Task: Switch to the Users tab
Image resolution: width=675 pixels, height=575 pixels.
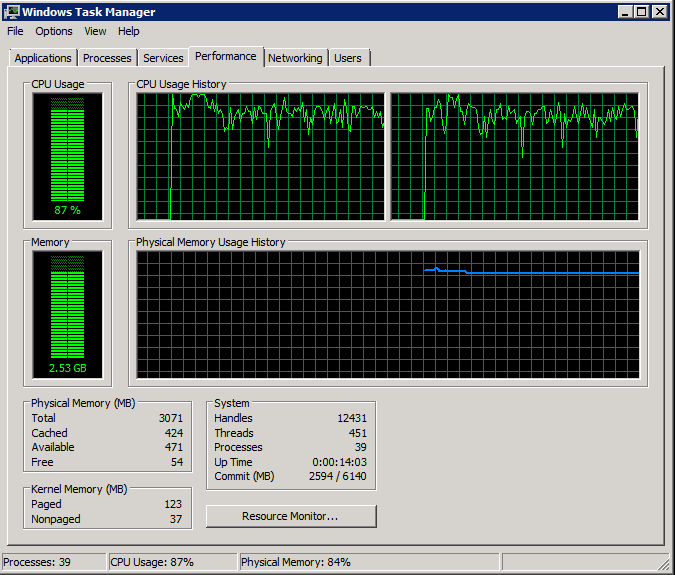Action: click(348, 58)
